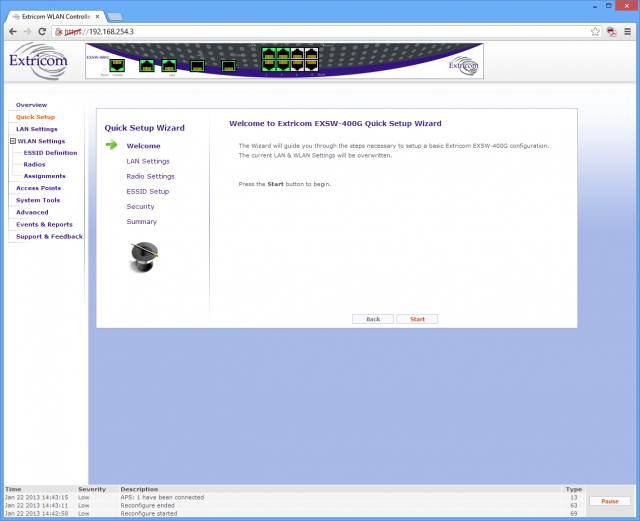Open the Overview page
Viewport: 640px width, 521px height.
coord(31,105)
